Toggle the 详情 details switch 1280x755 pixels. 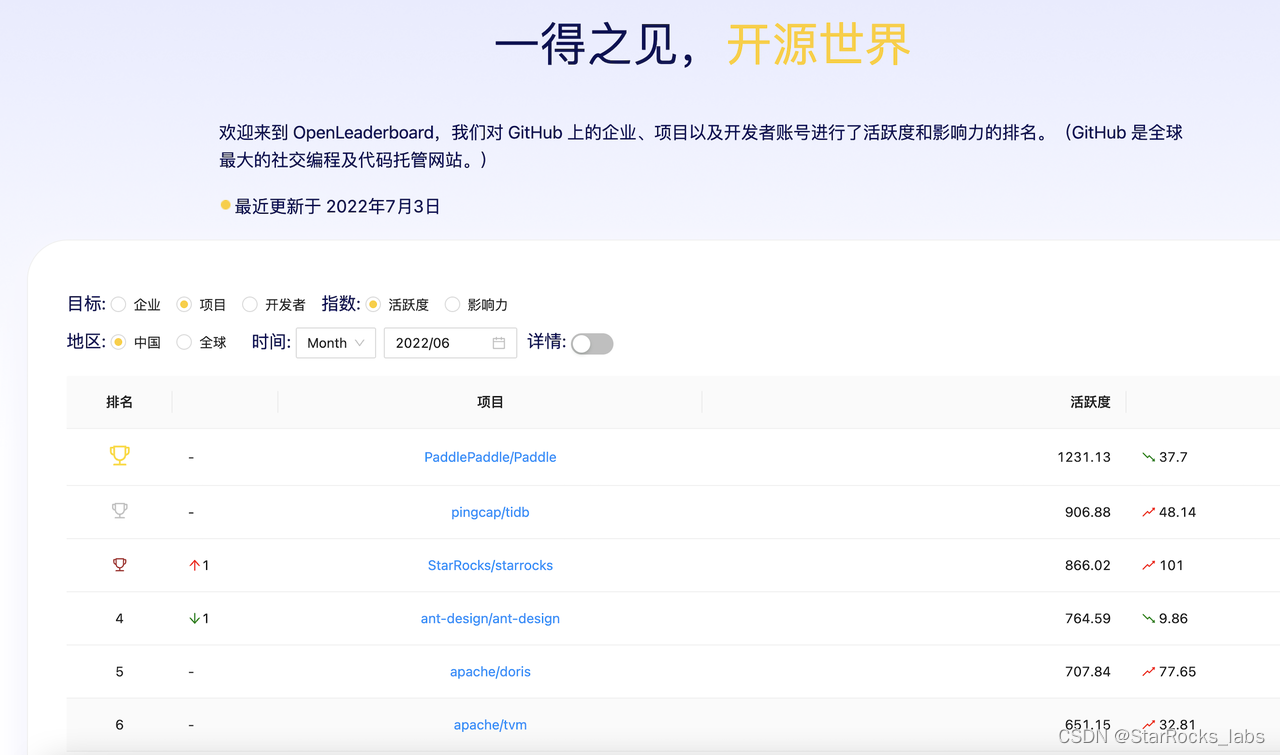tap(592, 344)
